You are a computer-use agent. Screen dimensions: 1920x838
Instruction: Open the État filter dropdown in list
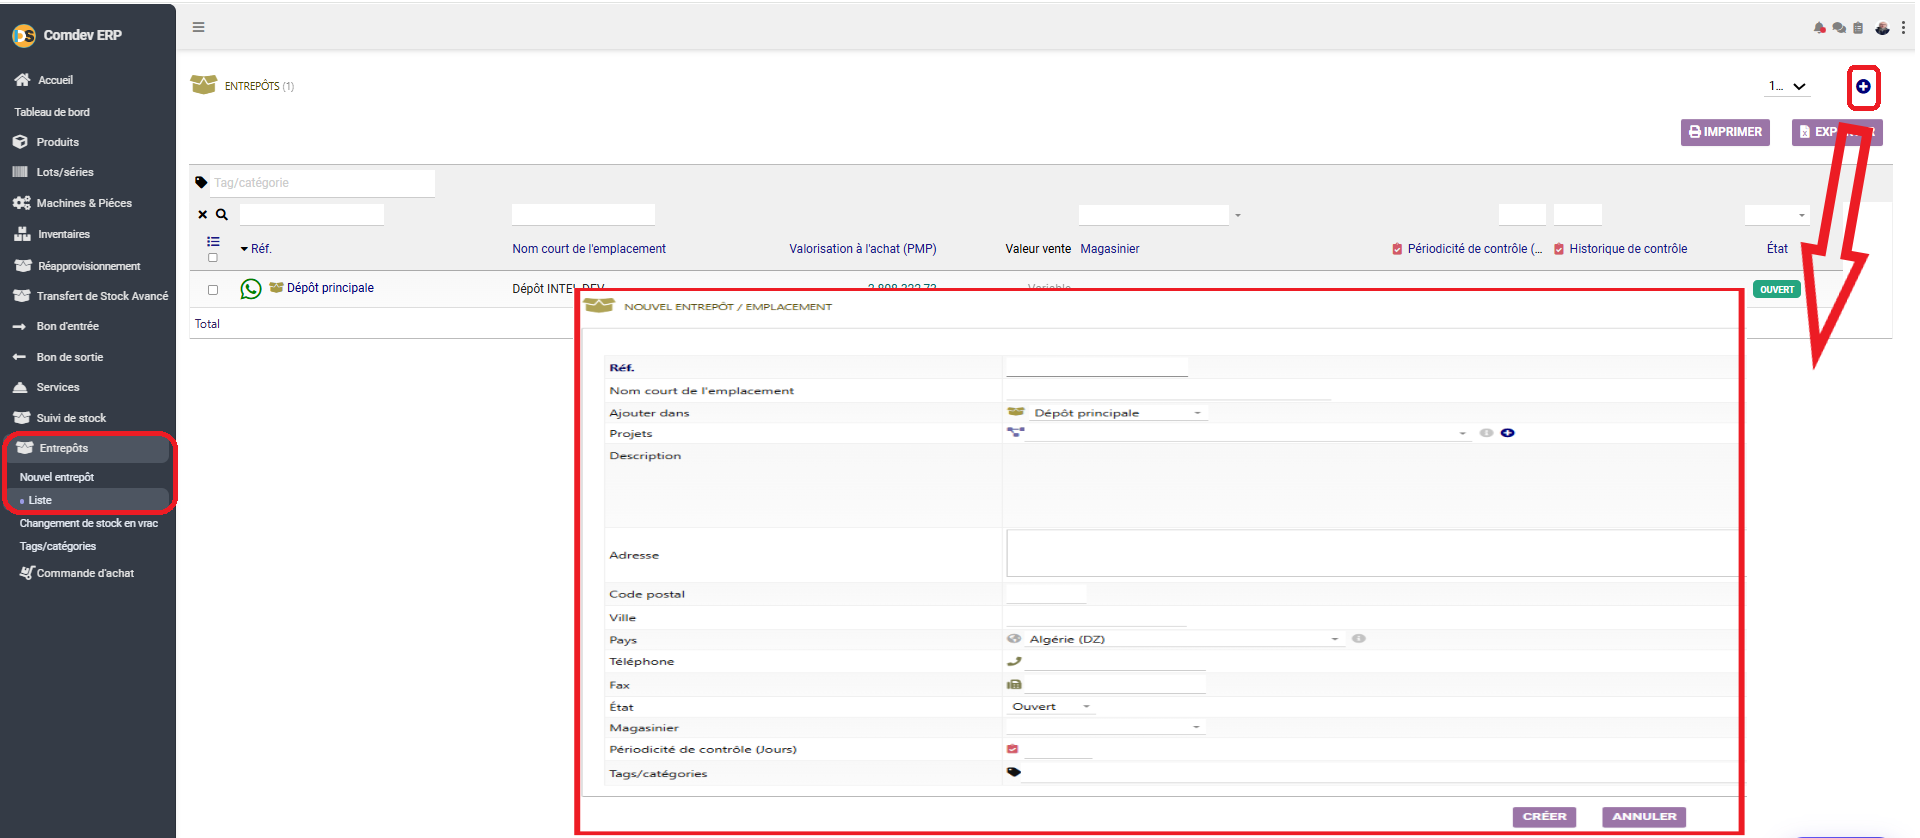tap(1777, 215)
